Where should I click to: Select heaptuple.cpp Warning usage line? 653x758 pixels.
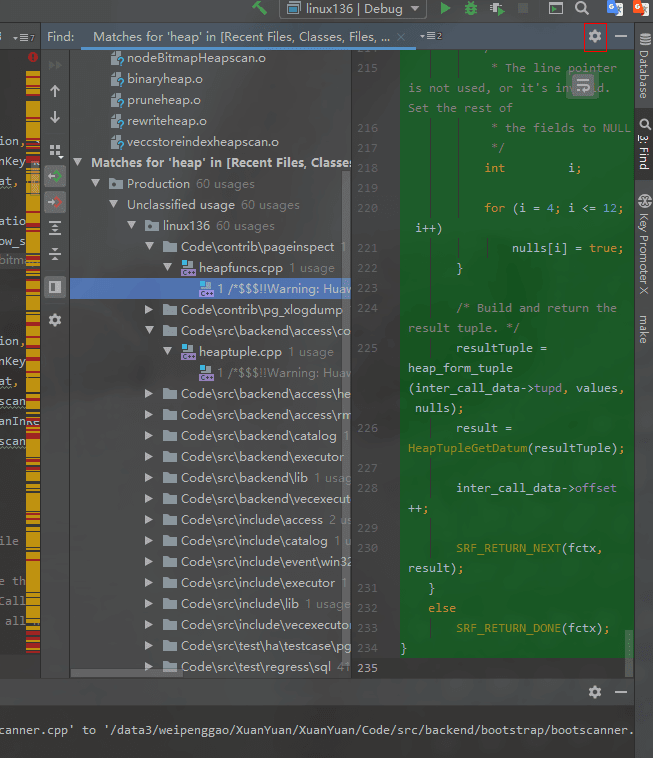point(274,373)
